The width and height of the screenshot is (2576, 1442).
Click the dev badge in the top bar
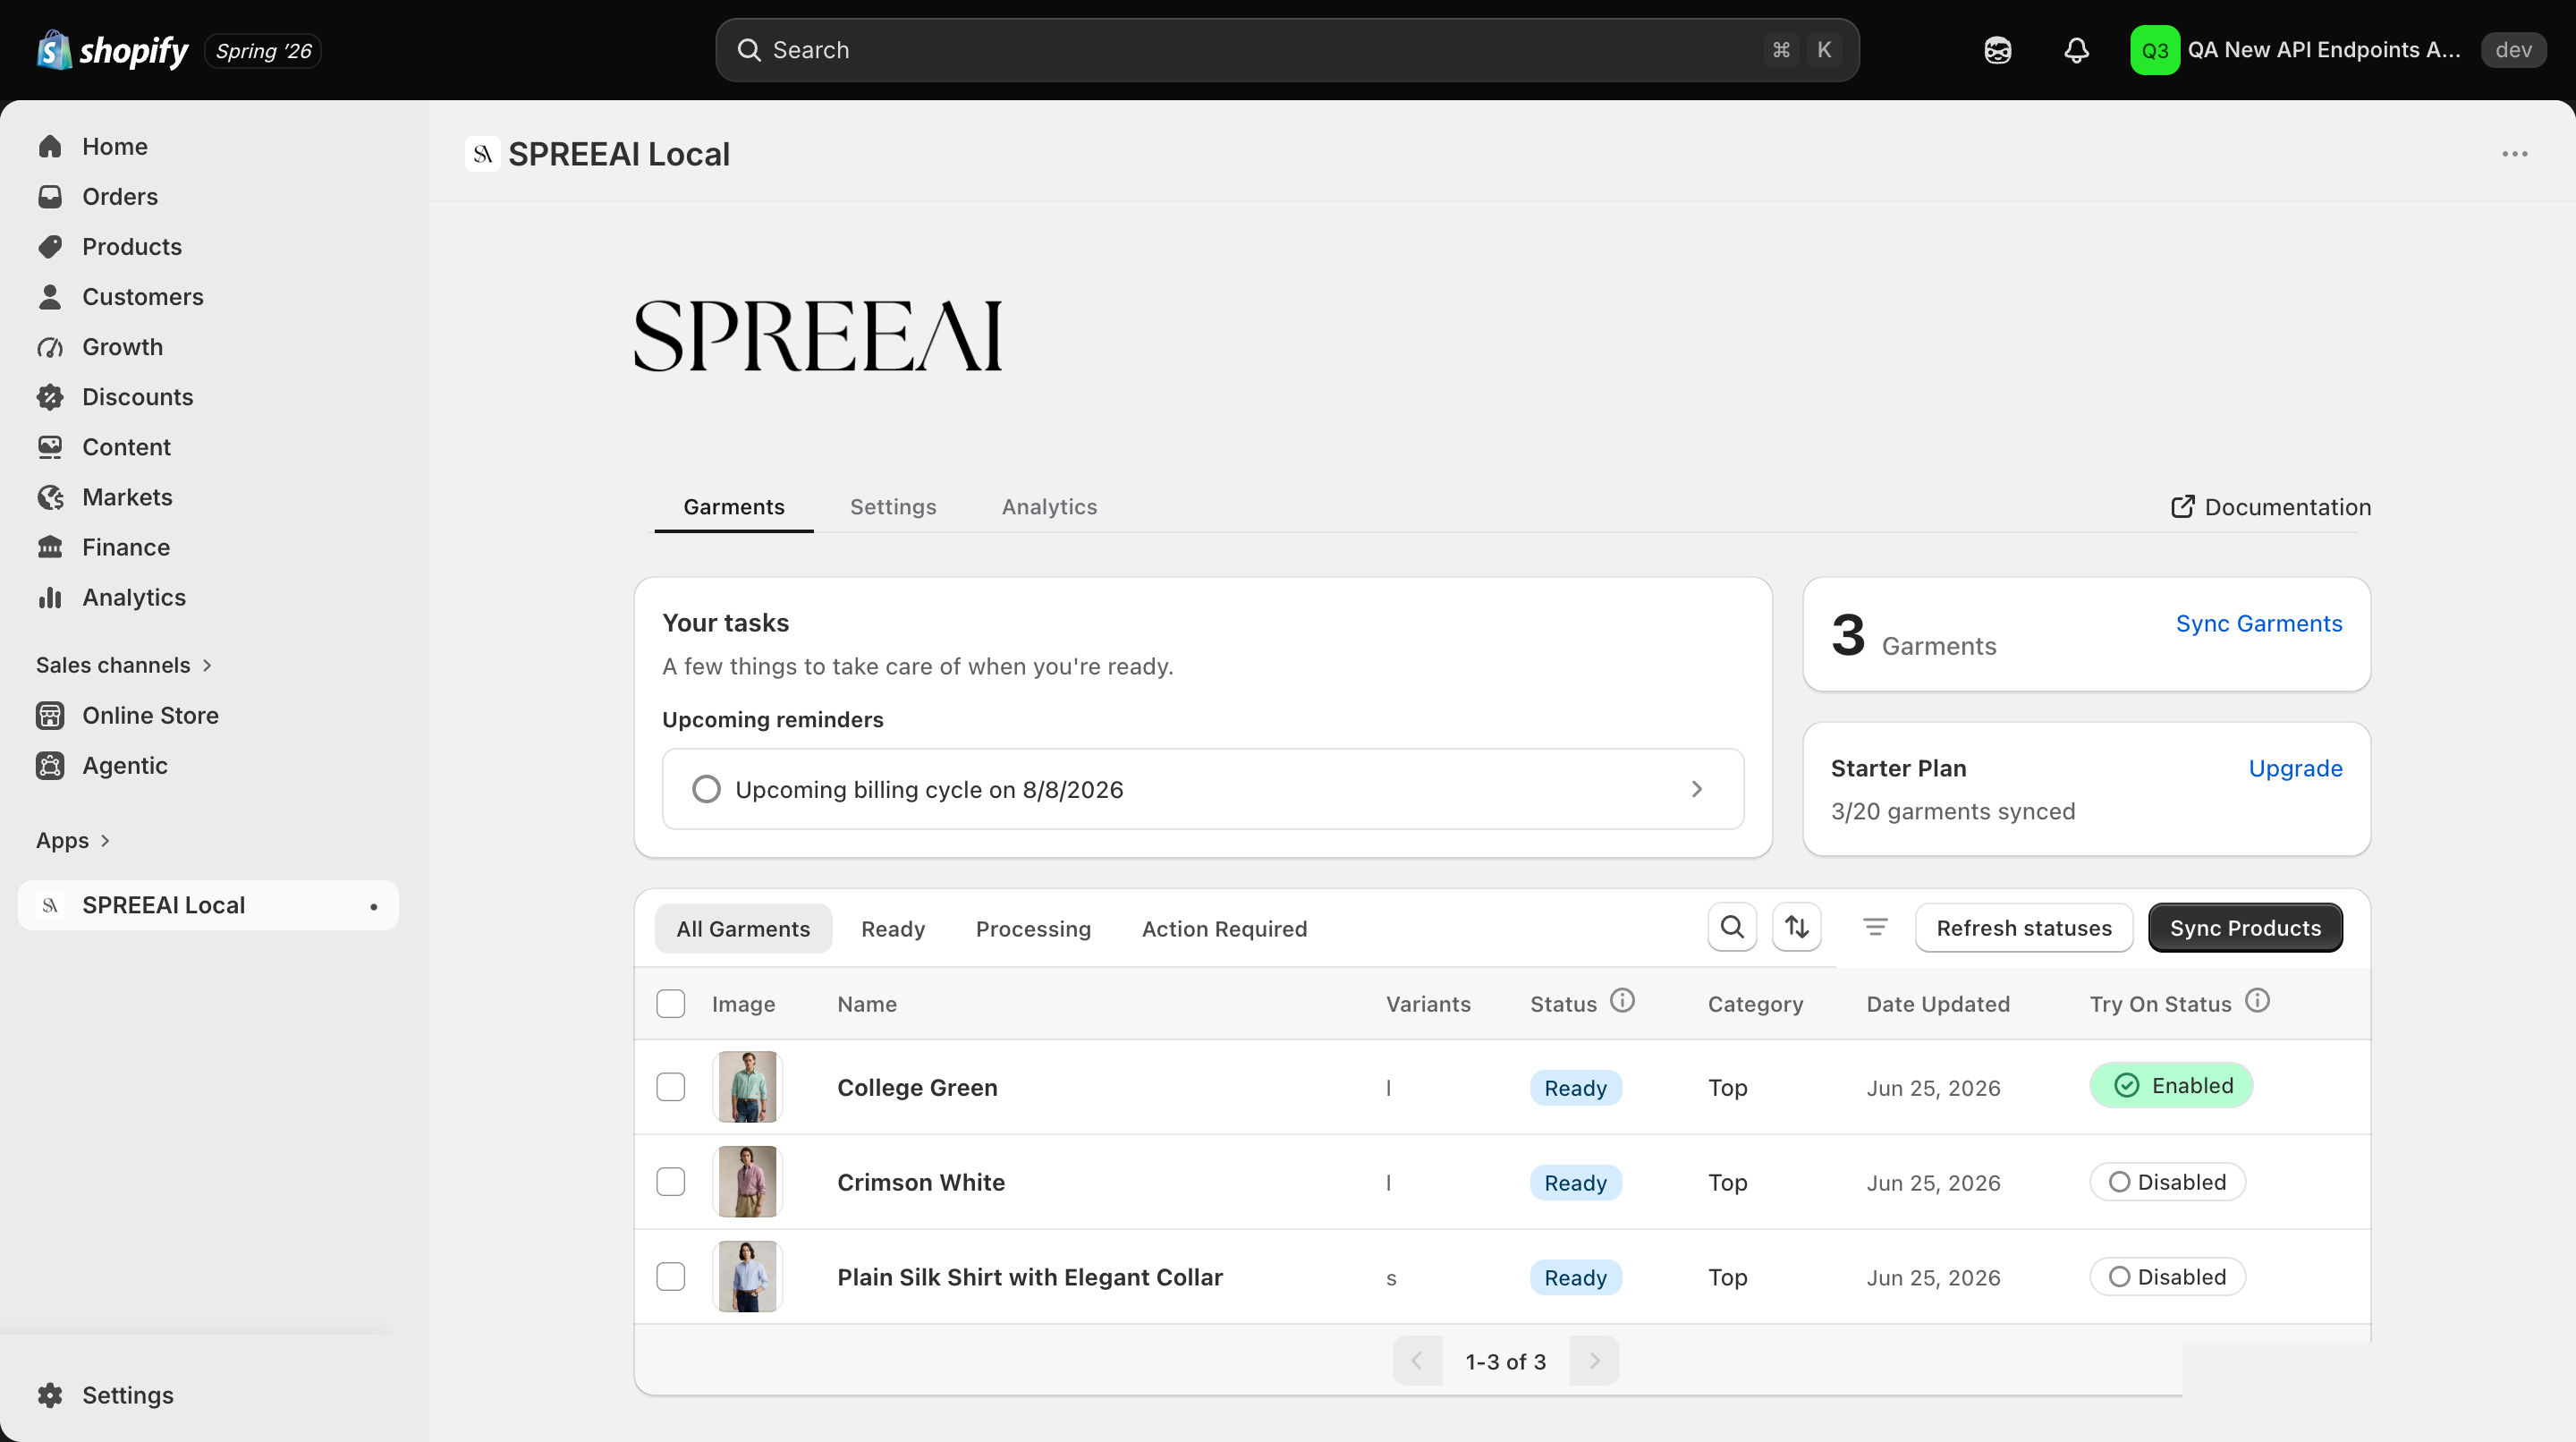click(2513, 50)
